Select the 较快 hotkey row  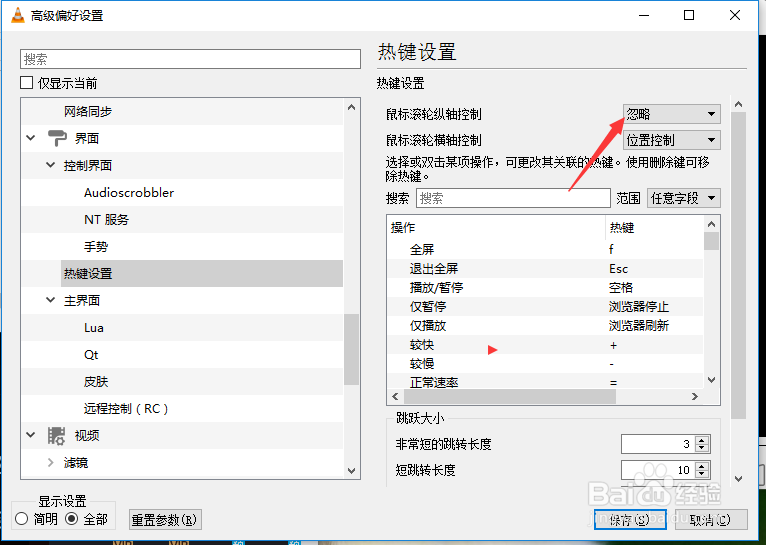tap(545, 345)
